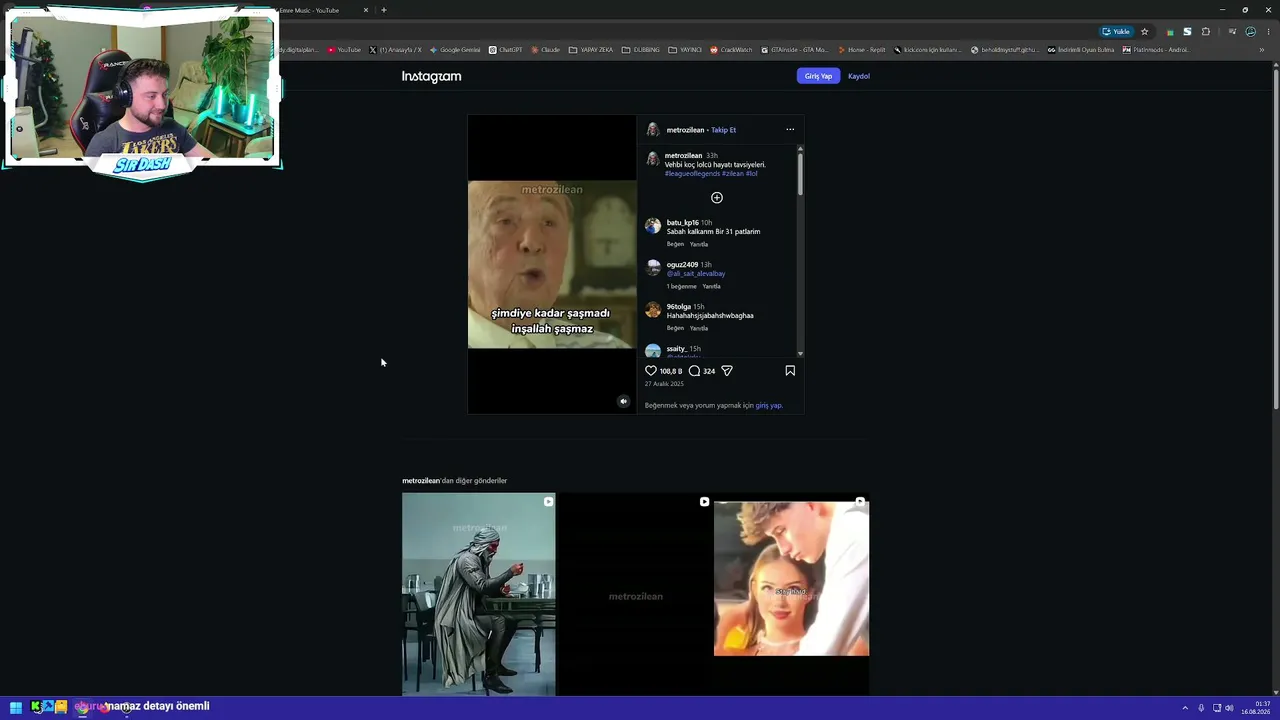The image size is (1280, 720).
Task: Click Beğen under batu_kp16 comment
Action: 675,244
